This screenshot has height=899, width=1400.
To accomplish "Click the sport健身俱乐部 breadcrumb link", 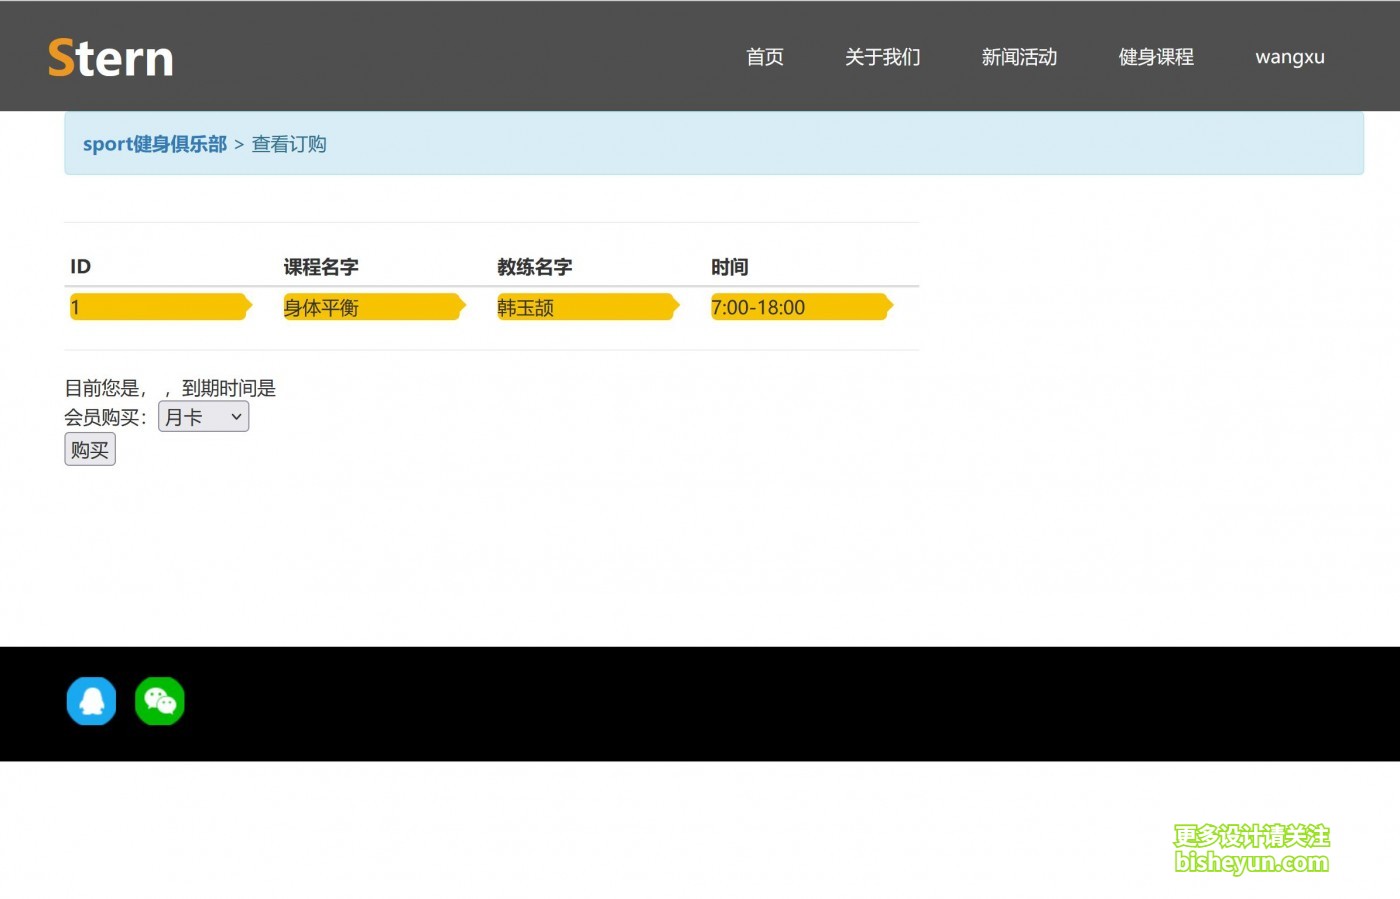I will (x=155, y=144).
